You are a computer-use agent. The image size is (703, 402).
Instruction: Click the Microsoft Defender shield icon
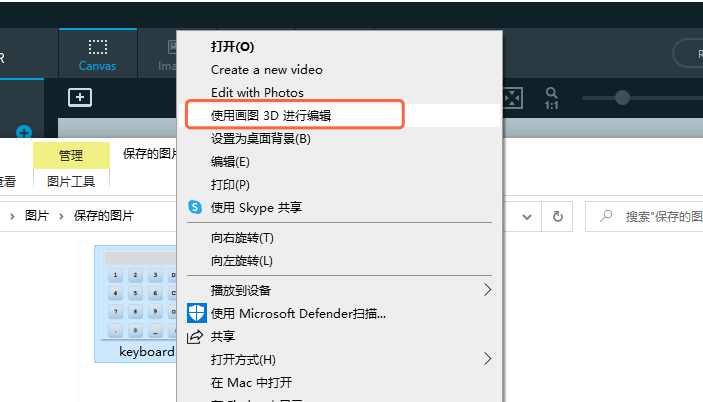(x=196, y=313)
